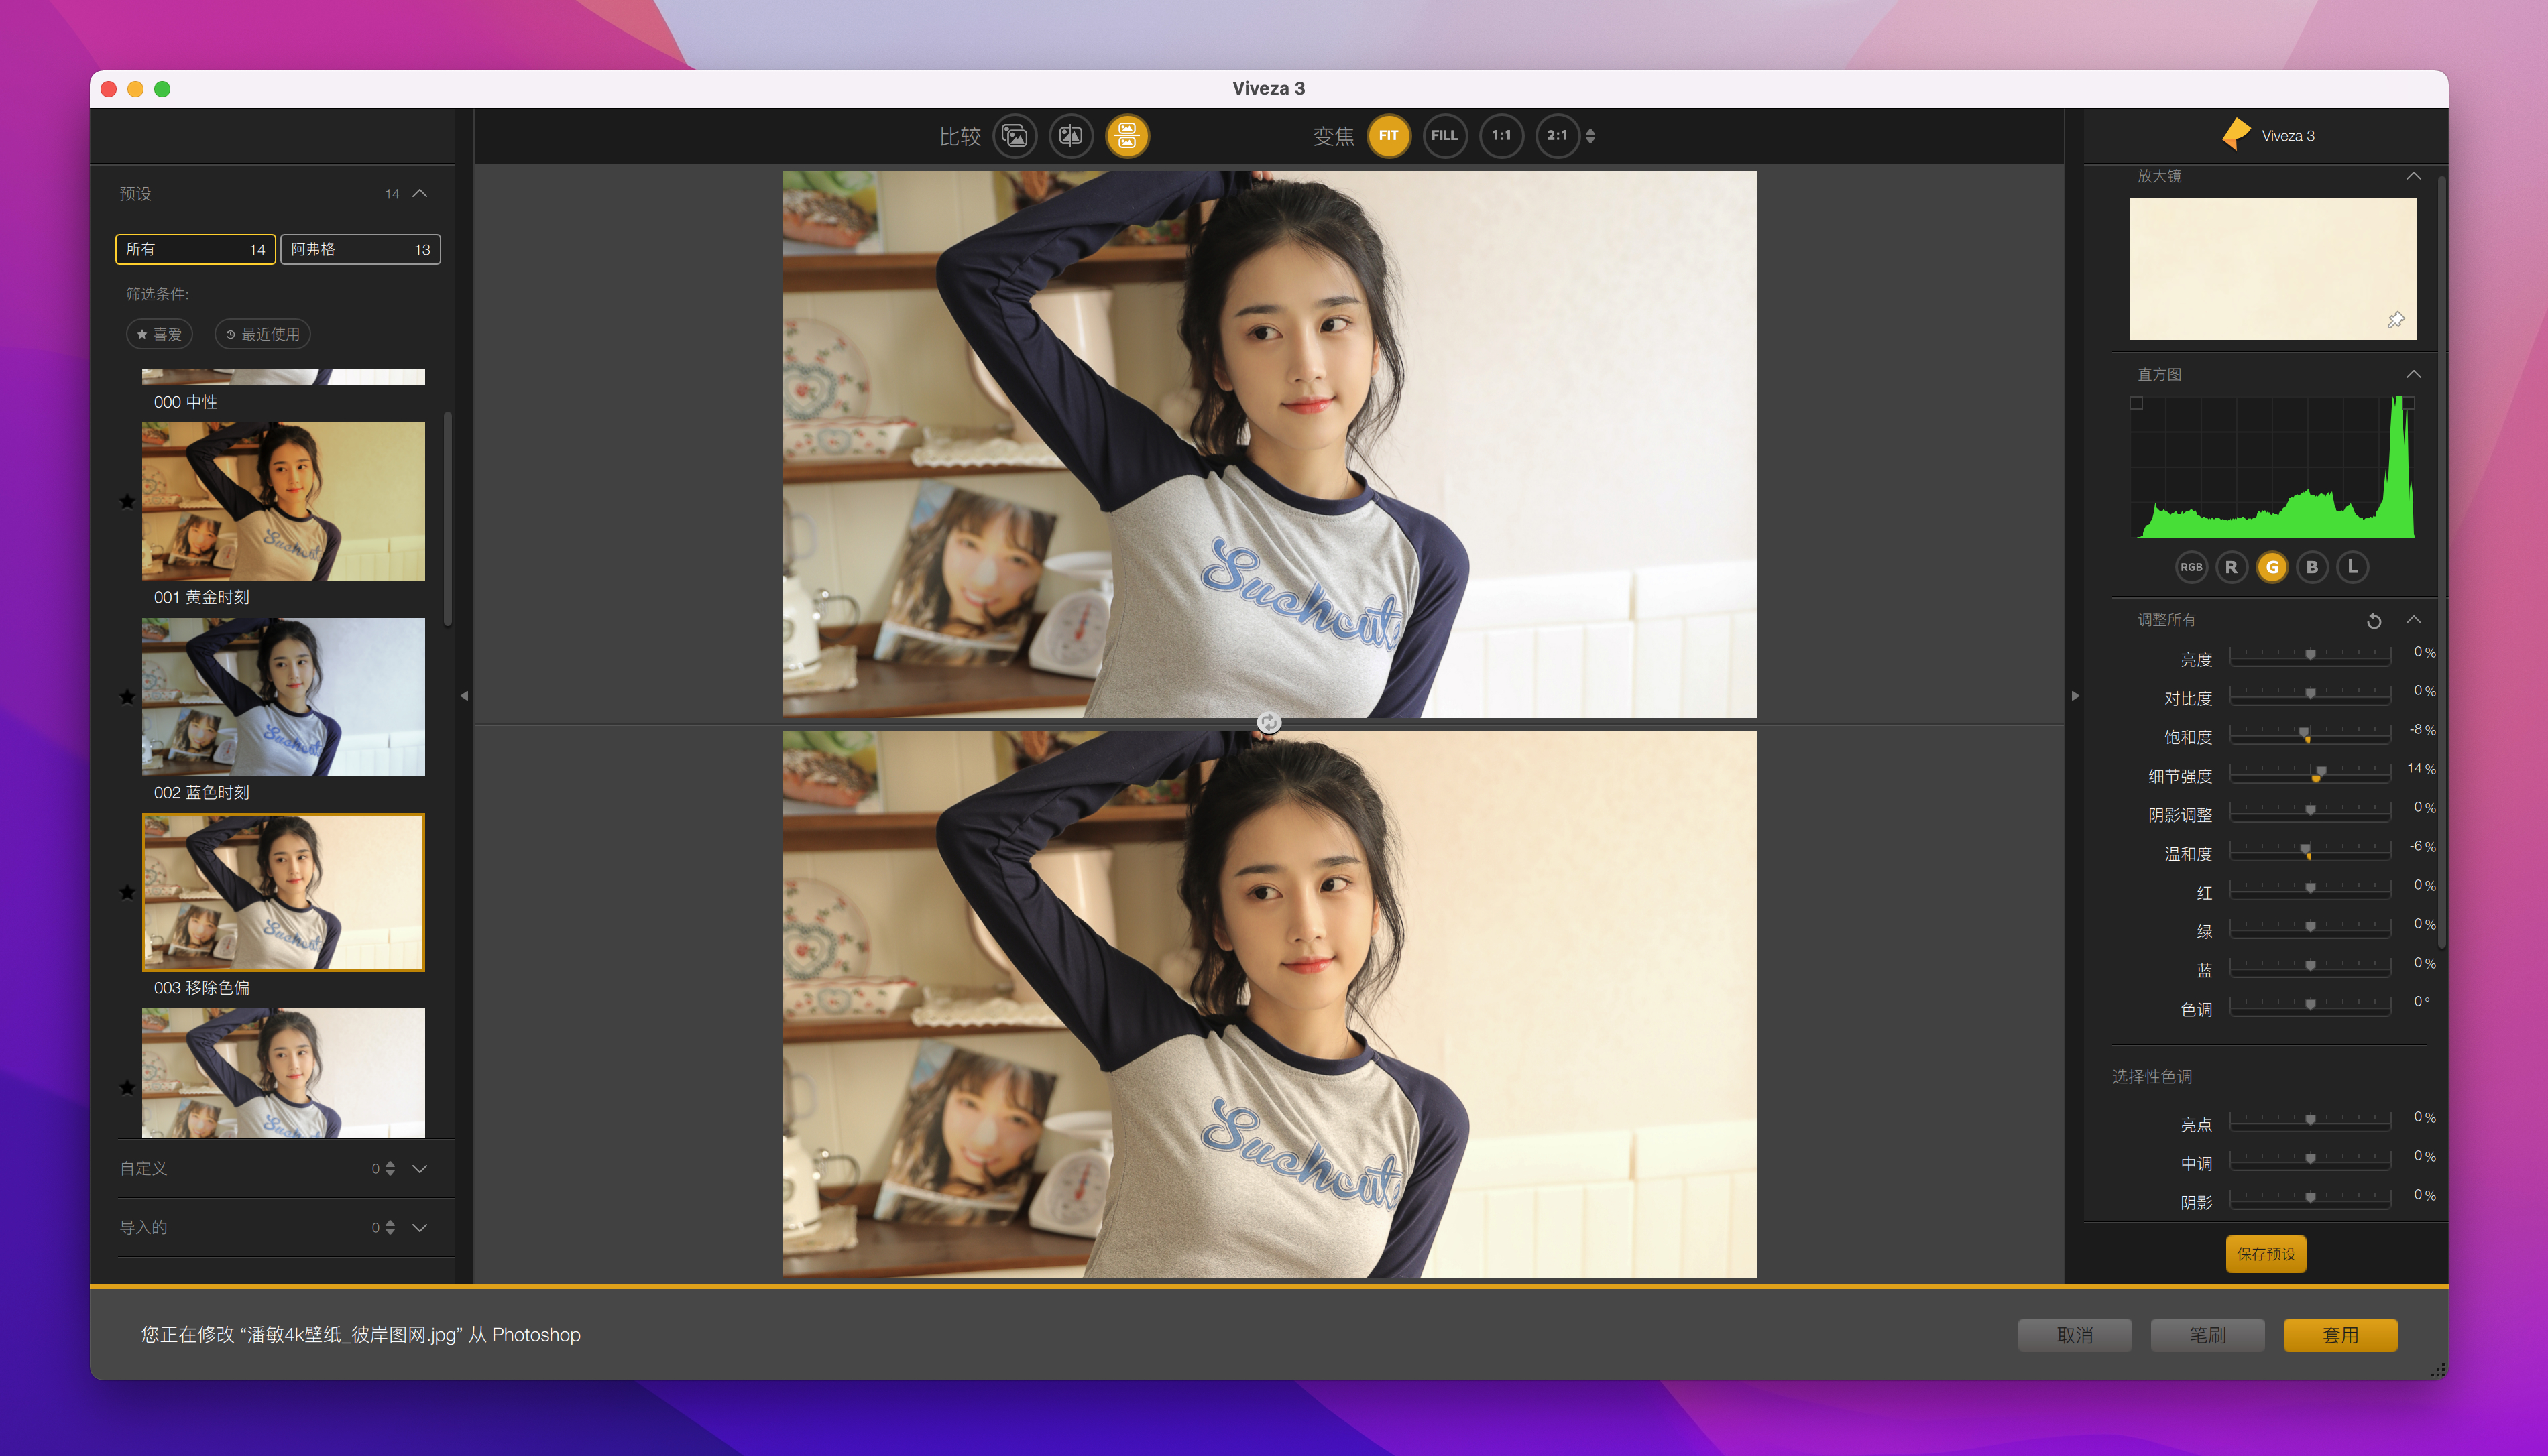Click the 保存预设 save preset button
Screen dimensions: 2548x1456
[2266, 1254]
